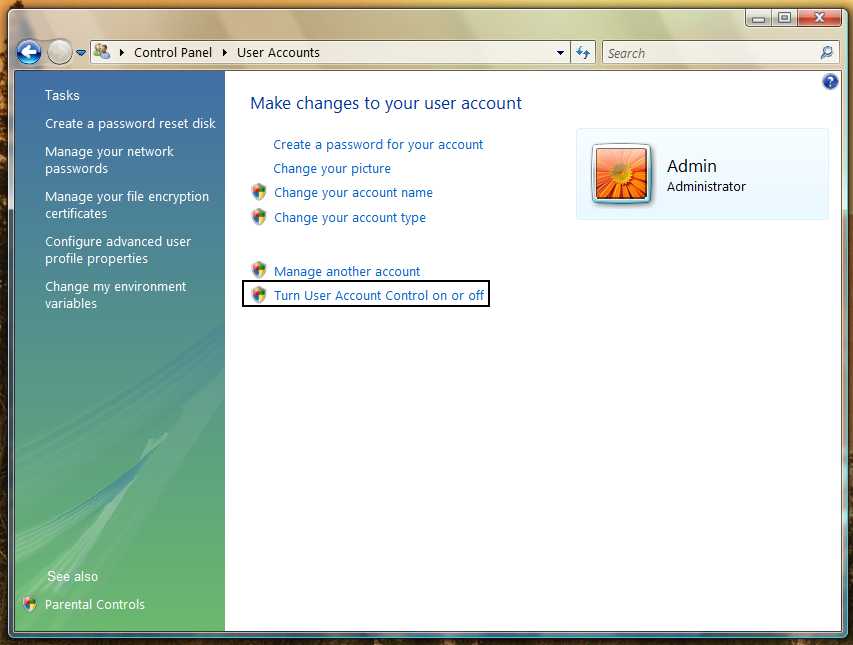Minimize the User Accounts window
The image size is (853, 645).
pos(758,18)
